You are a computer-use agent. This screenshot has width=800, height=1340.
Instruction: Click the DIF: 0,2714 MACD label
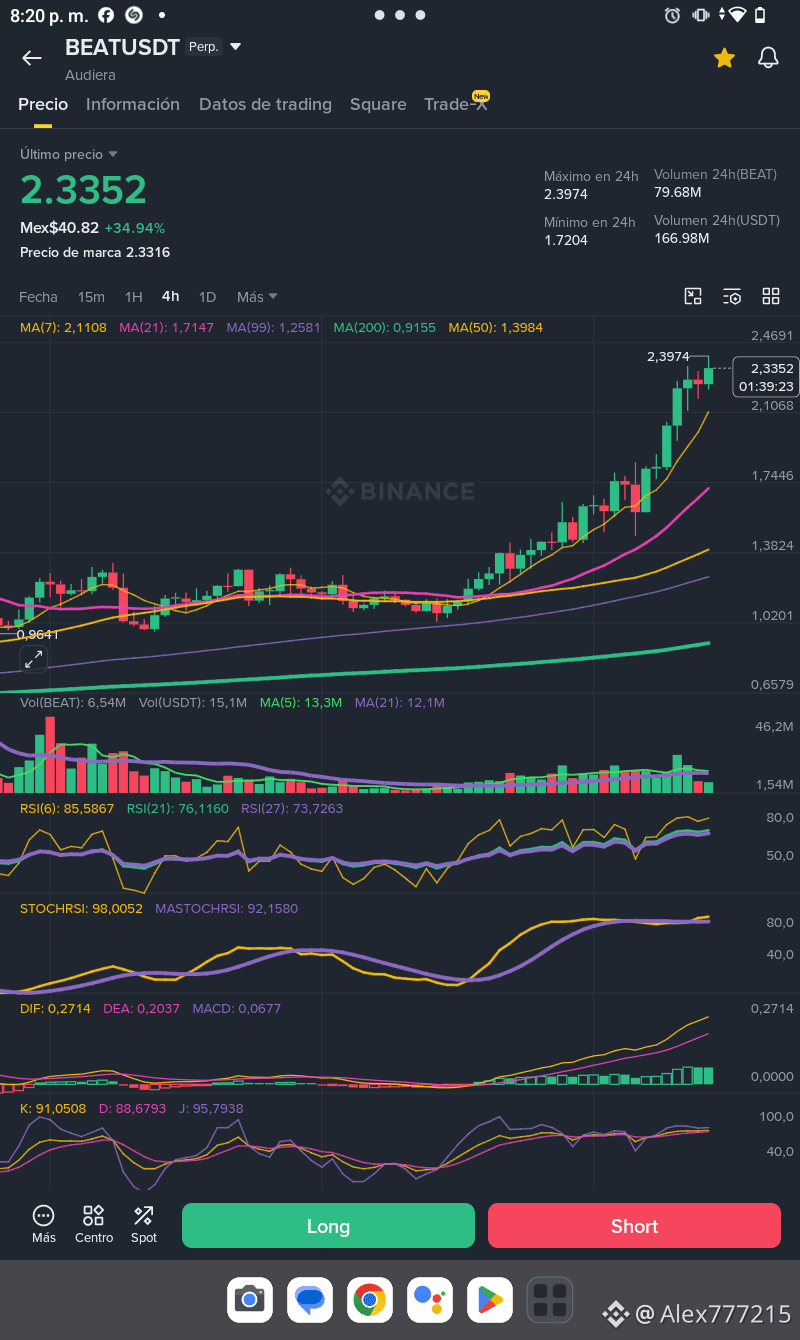pyautogui.click(x=55, y=1009)
